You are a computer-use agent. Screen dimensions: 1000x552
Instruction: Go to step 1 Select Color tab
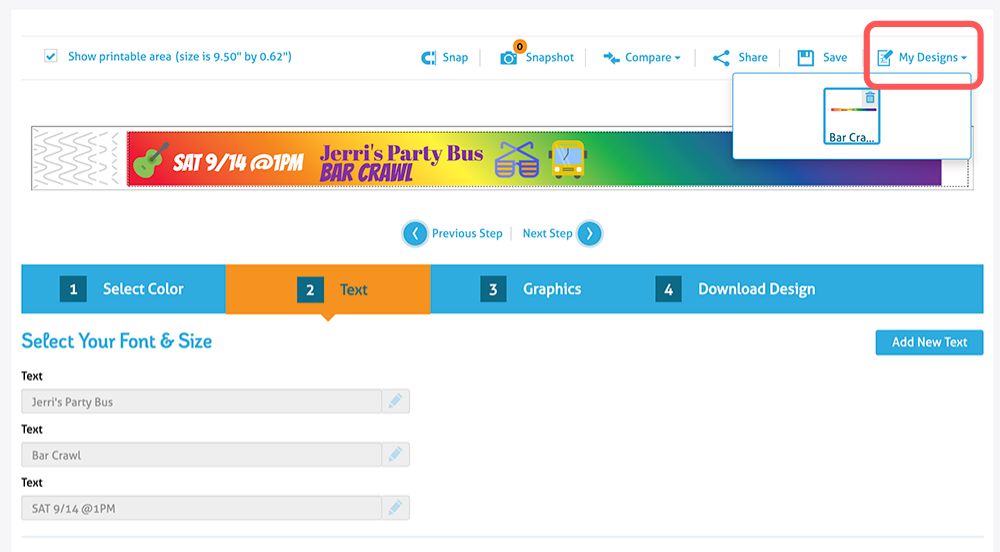pyautogui.click(x=123, y=289)
